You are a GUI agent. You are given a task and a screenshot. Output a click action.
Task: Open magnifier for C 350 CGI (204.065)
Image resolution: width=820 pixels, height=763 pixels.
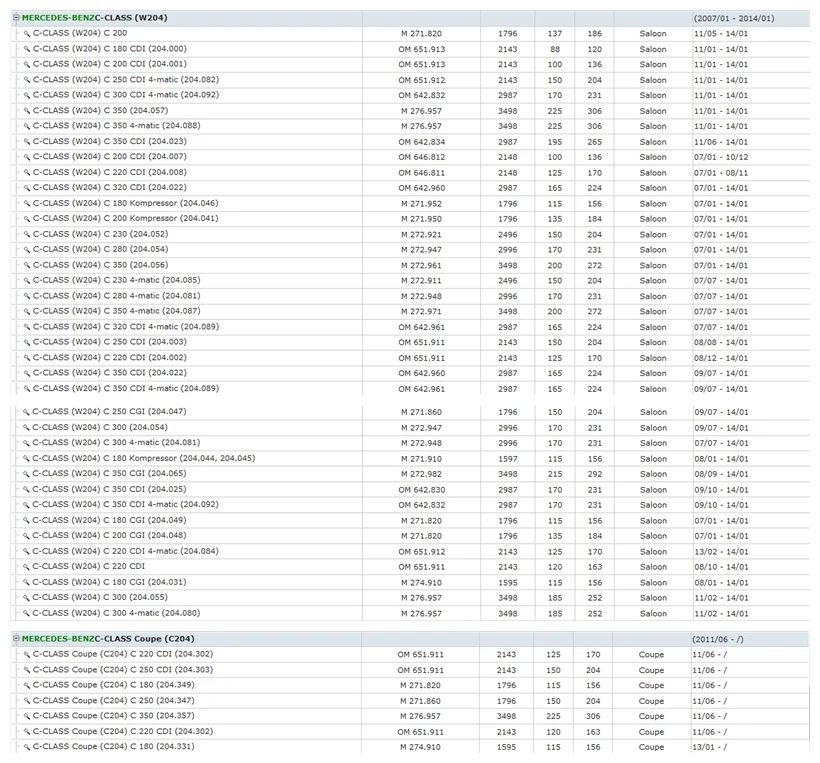26,474
